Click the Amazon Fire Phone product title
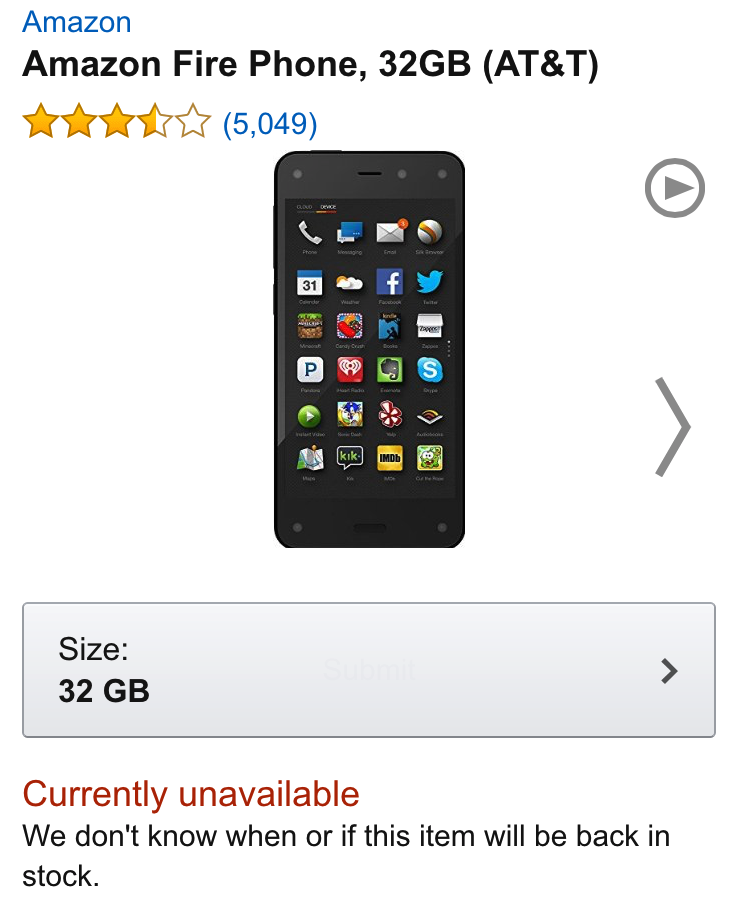734x899 pixels. point(310,66)
